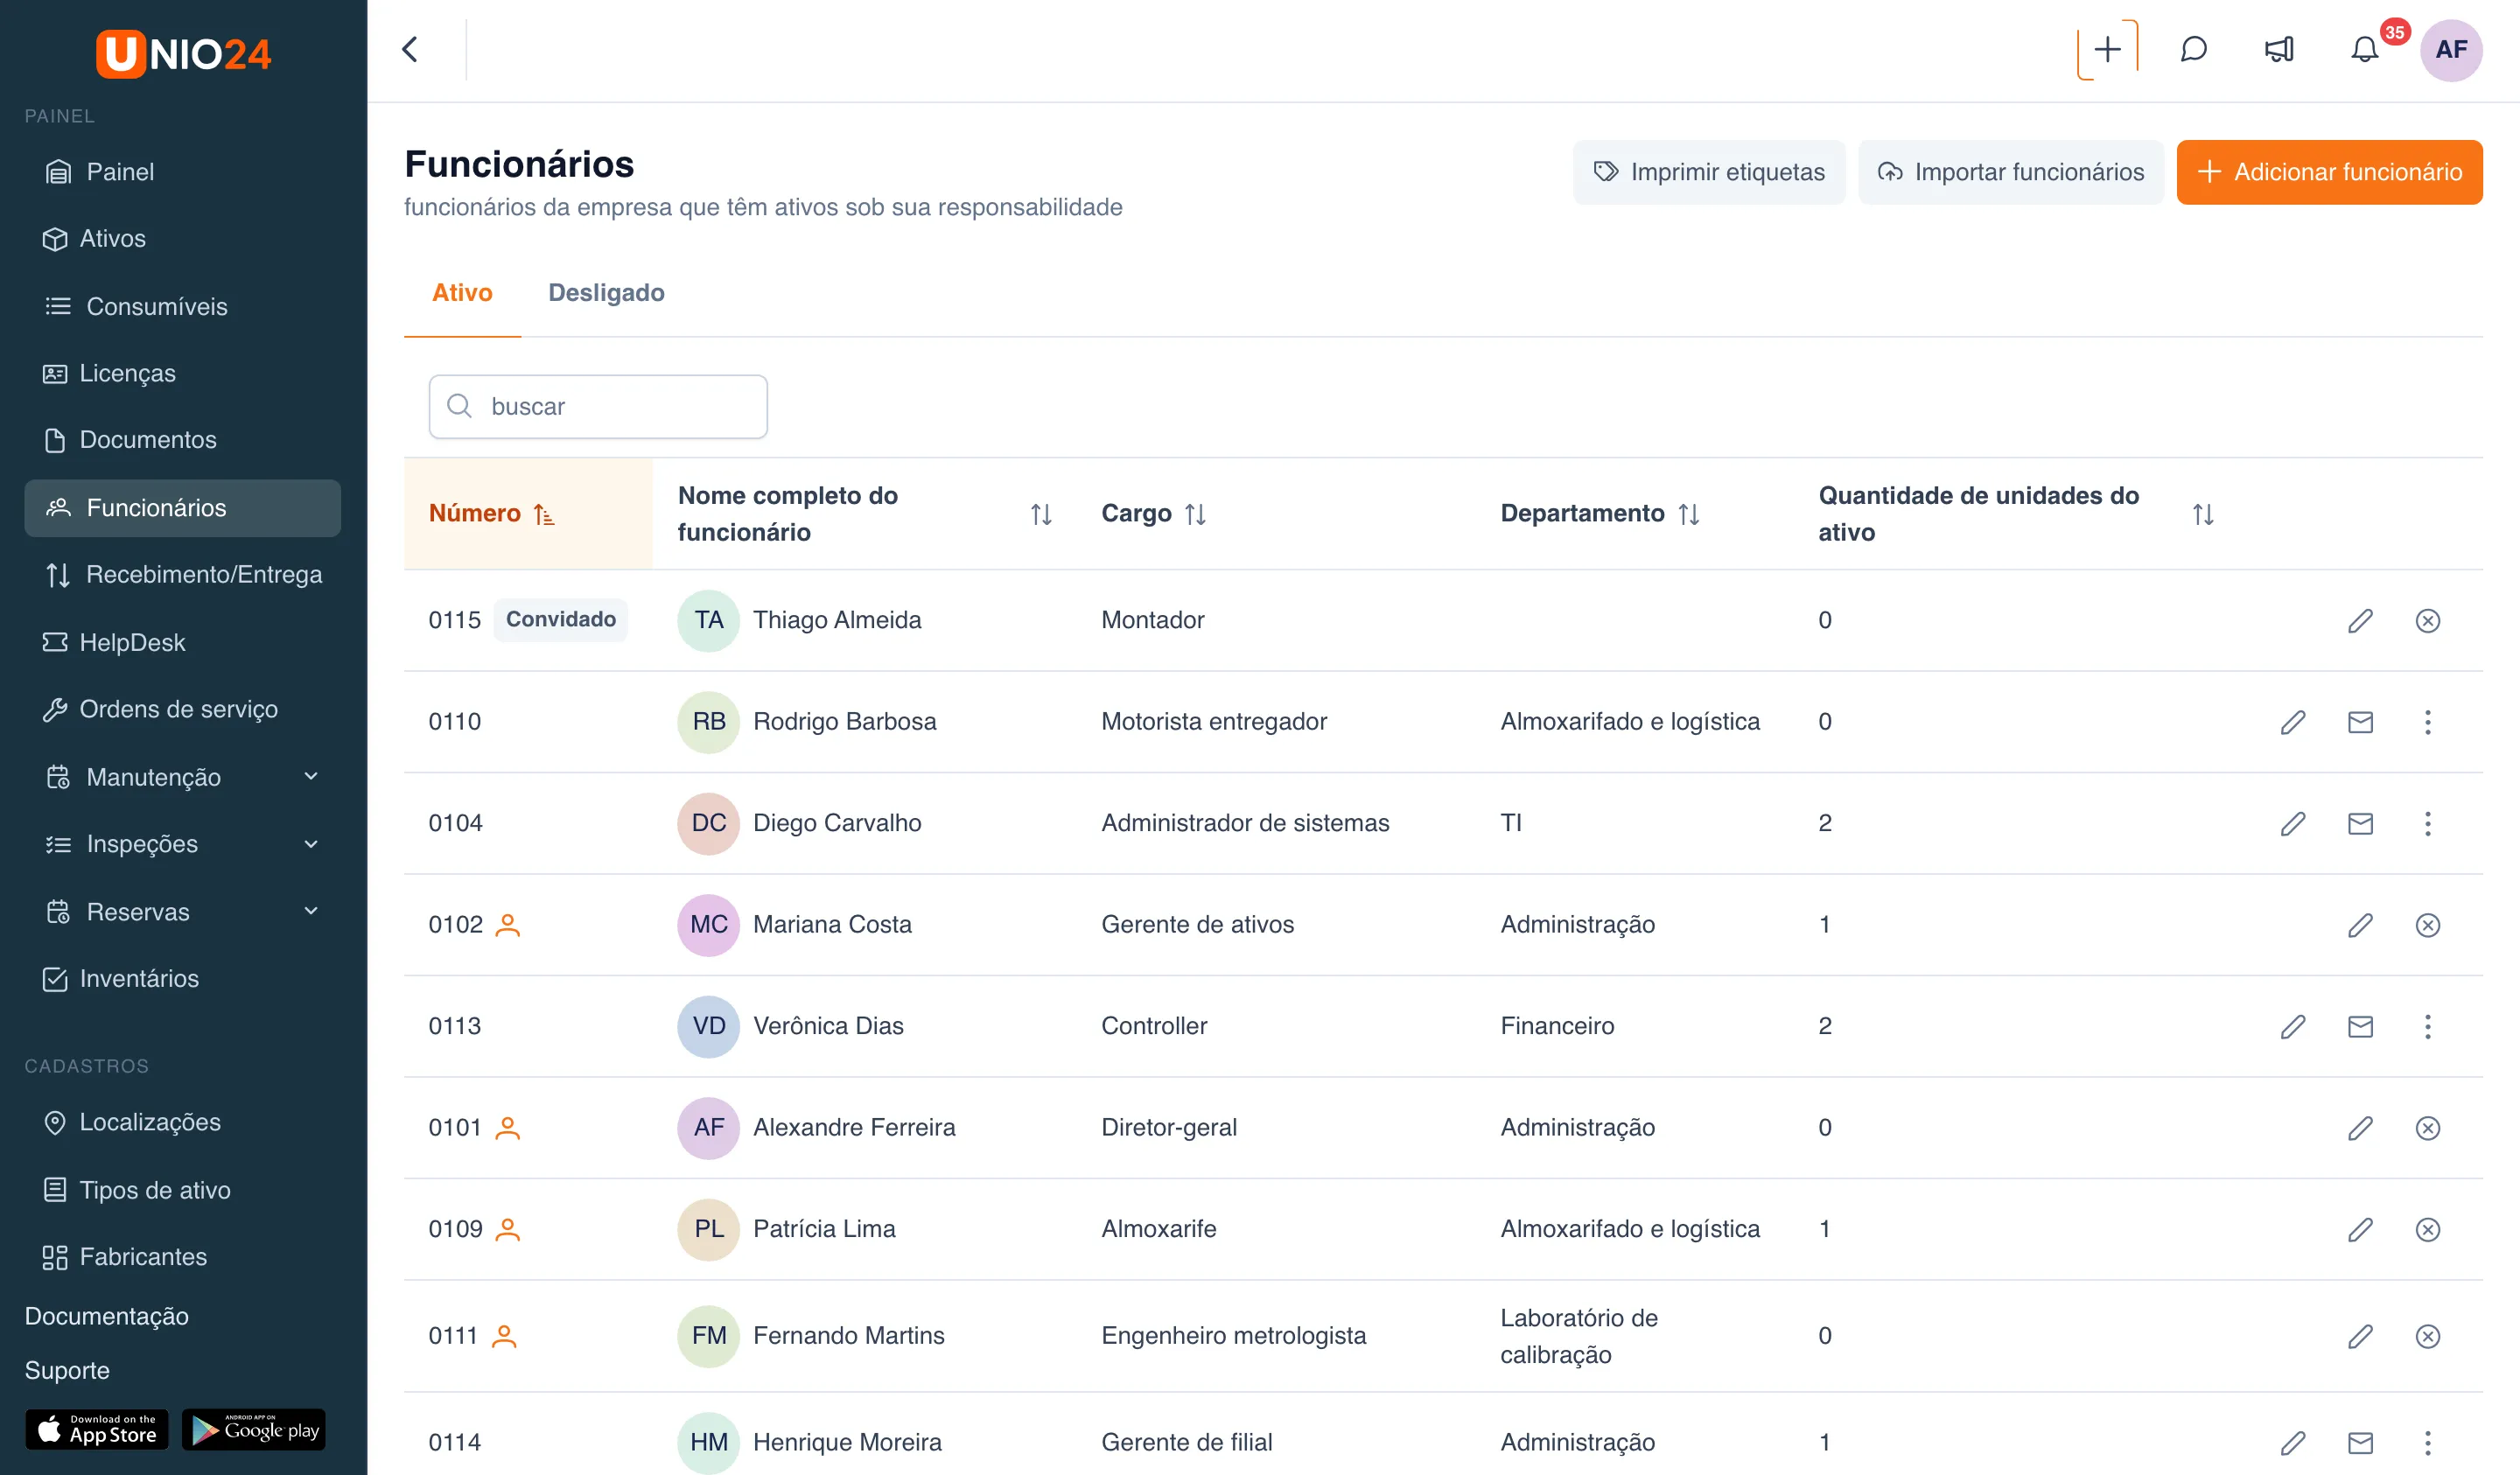Edit Thiago Almeida with pencil icon
2520x1475 pixels.
2360,620
